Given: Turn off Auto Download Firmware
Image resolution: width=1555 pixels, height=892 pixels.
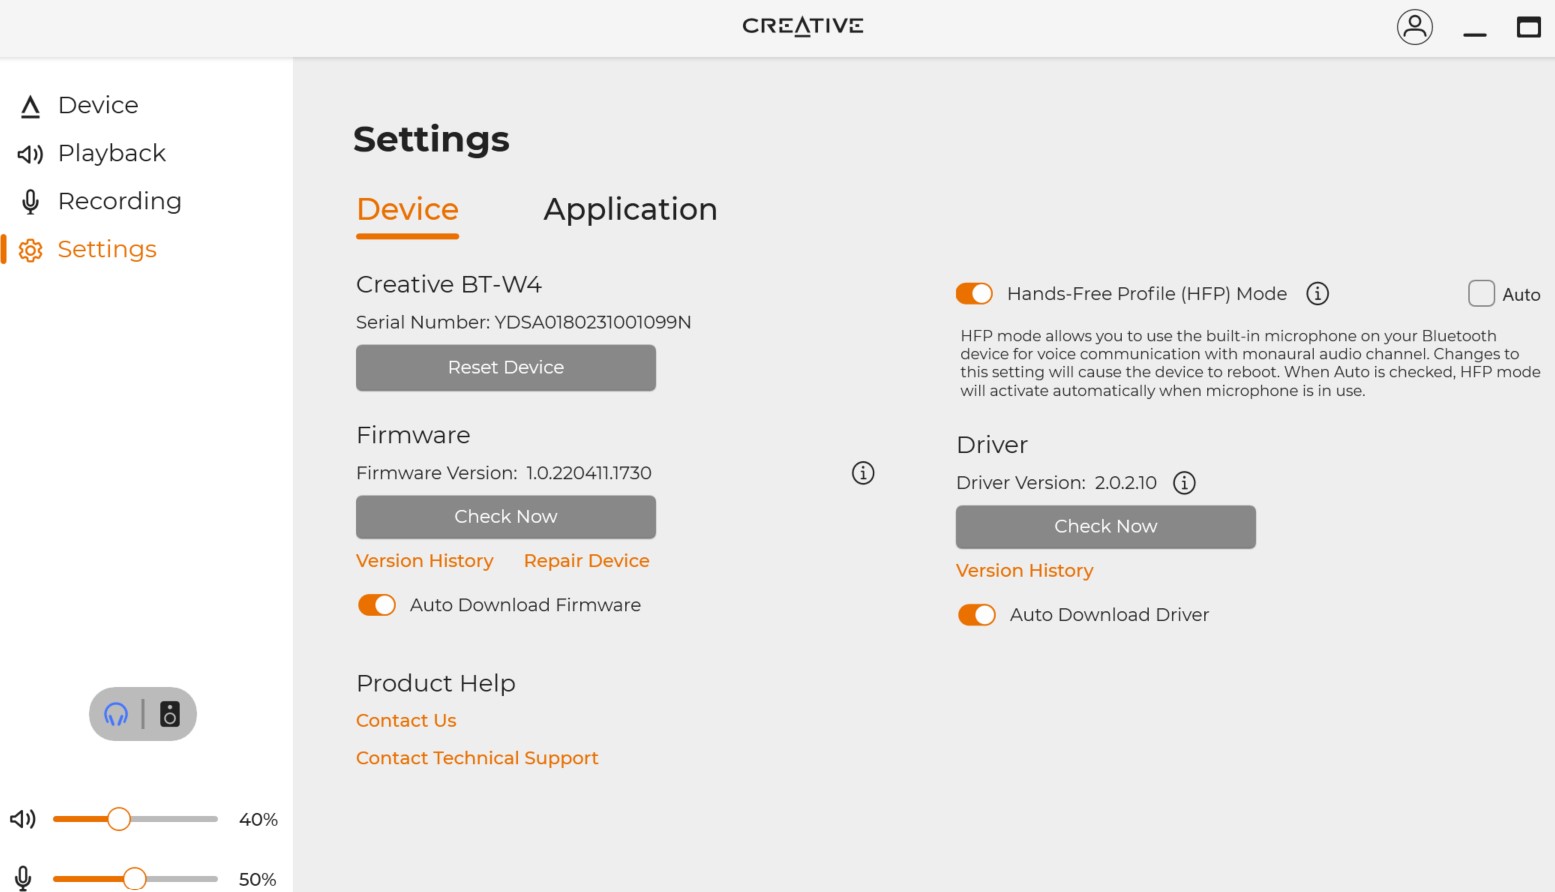Looking at the screenshot, I should coord(377,605).
